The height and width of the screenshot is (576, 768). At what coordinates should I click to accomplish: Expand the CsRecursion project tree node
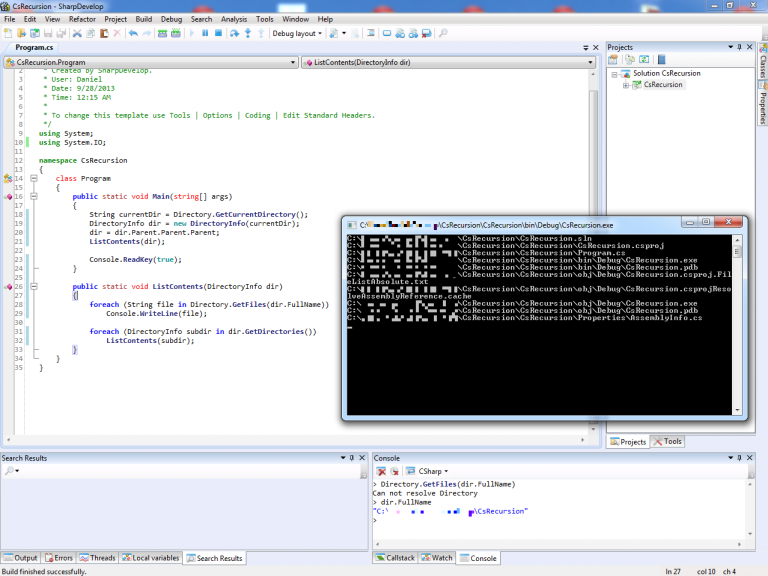pos(625,85)
